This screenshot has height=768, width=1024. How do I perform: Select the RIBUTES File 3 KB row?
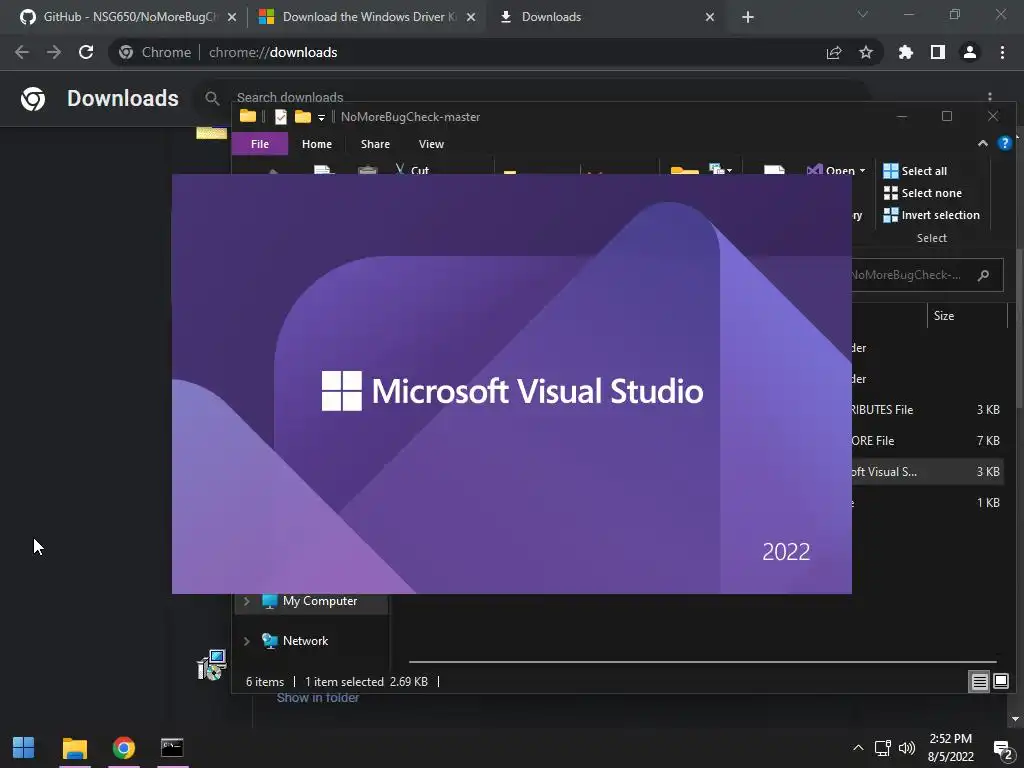coord(927,410)
